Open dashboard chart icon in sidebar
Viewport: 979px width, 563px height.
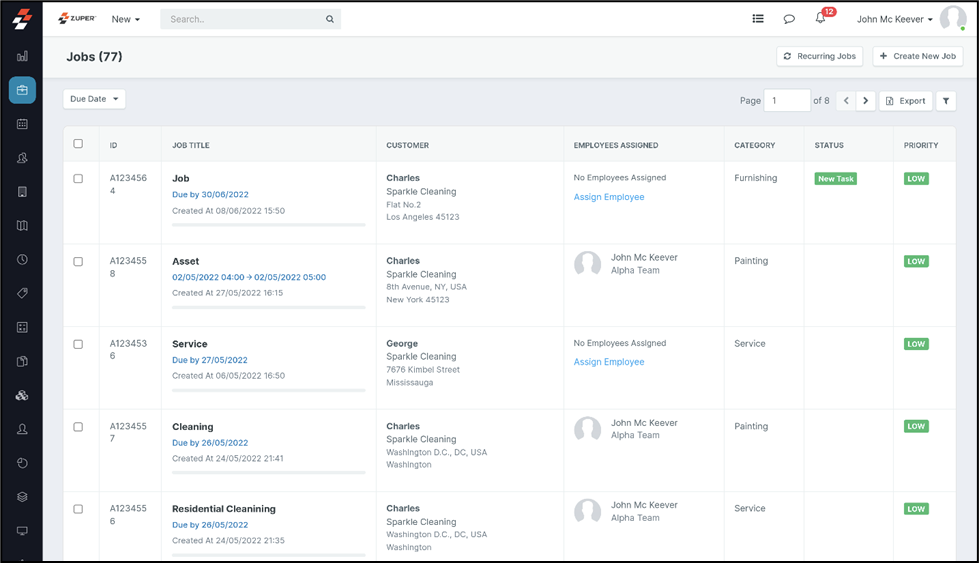22,56
